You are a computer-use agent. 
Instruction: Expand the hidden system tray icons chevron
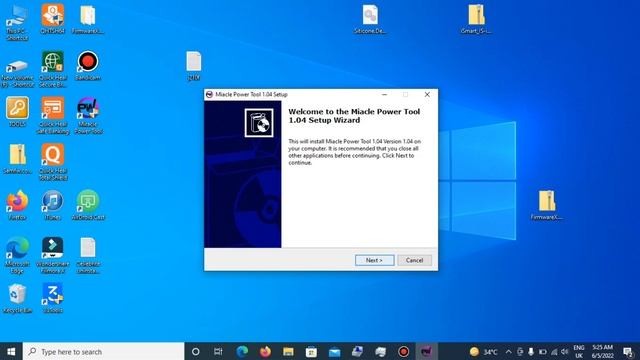[508, 351]
